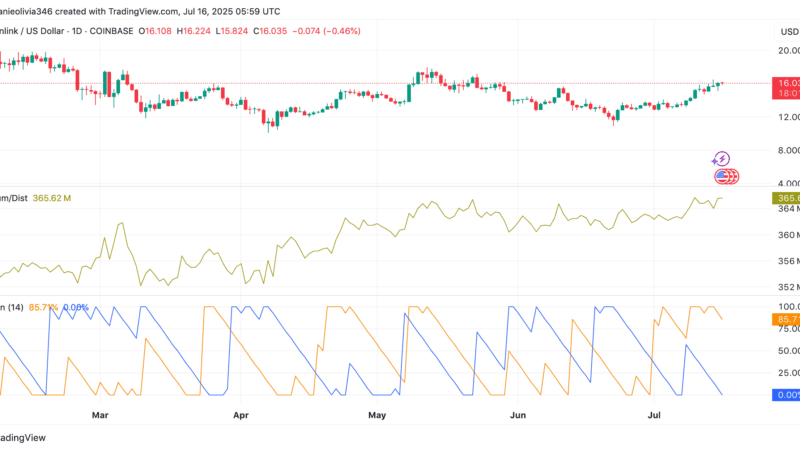Click the olive Accum/Dist axis value label

(x=786, y=198)
